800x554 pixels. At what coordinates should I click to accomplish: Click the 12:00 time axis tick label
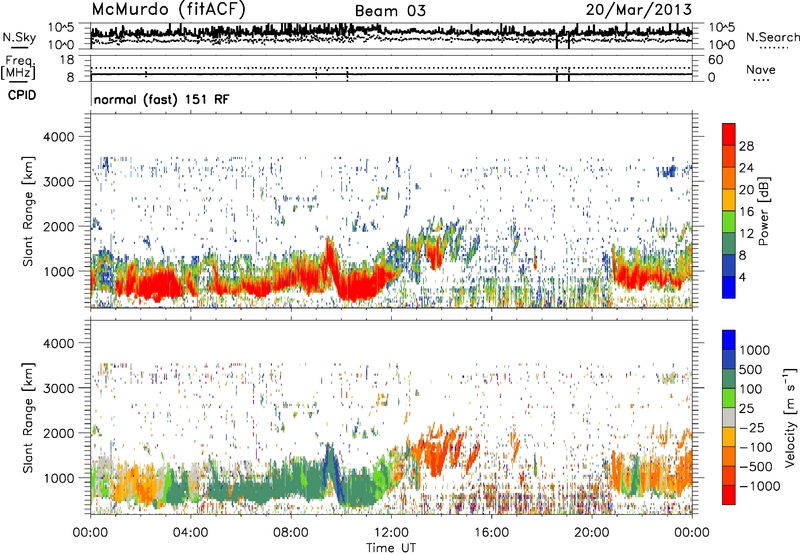(x=391, y=533)
